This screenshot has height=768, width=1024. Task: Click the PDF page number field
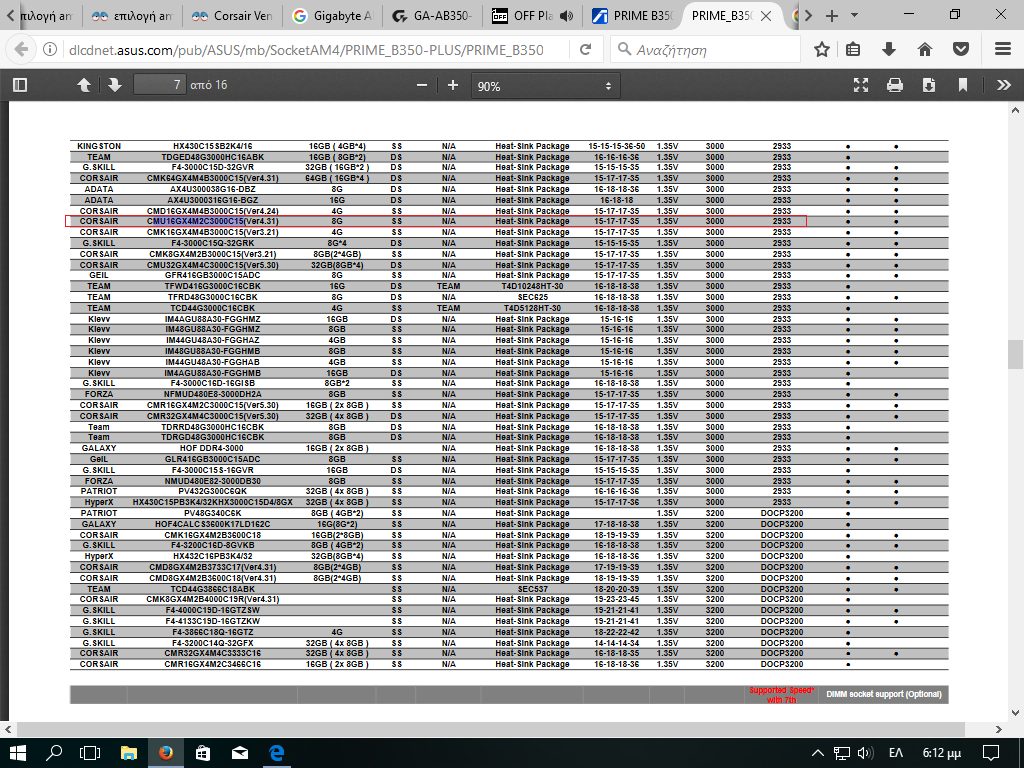(x=159, y=85)
